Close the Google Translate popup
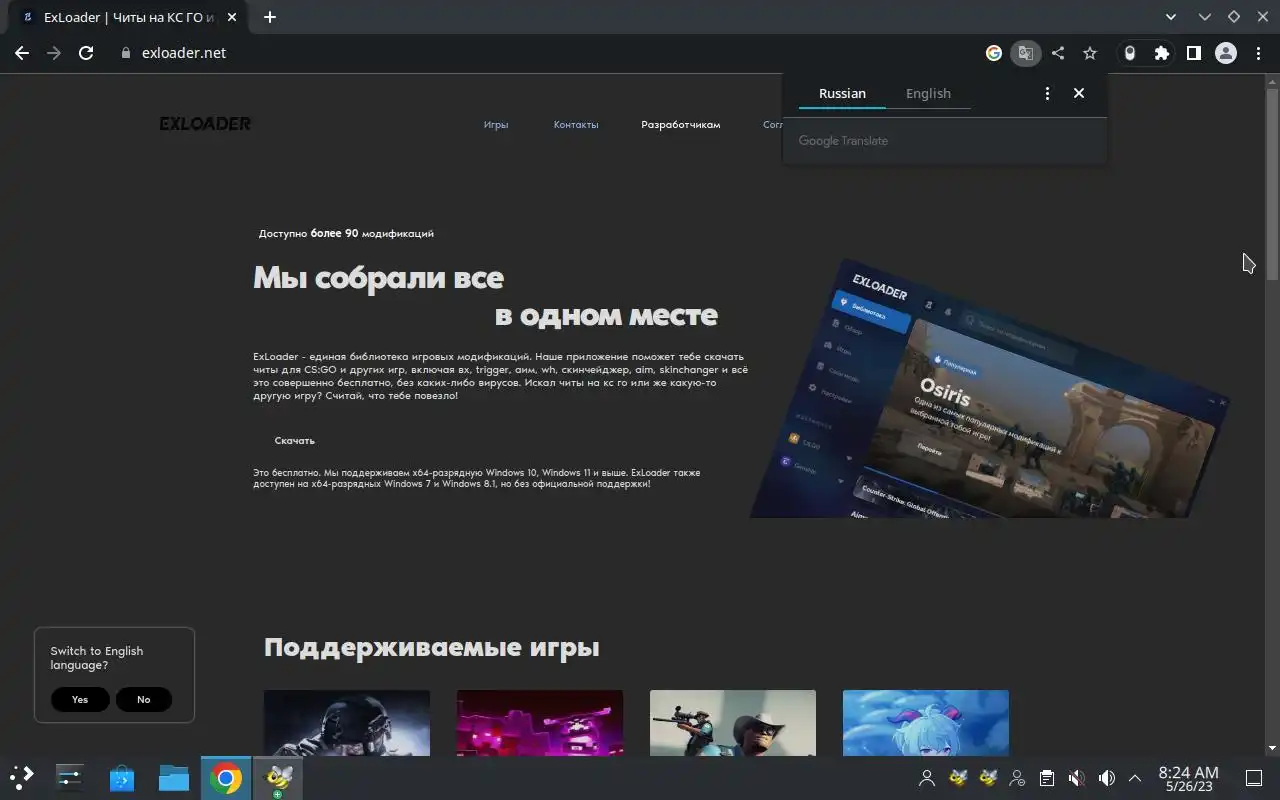This screenshot has height=800, width=1280. [1079, 93]
